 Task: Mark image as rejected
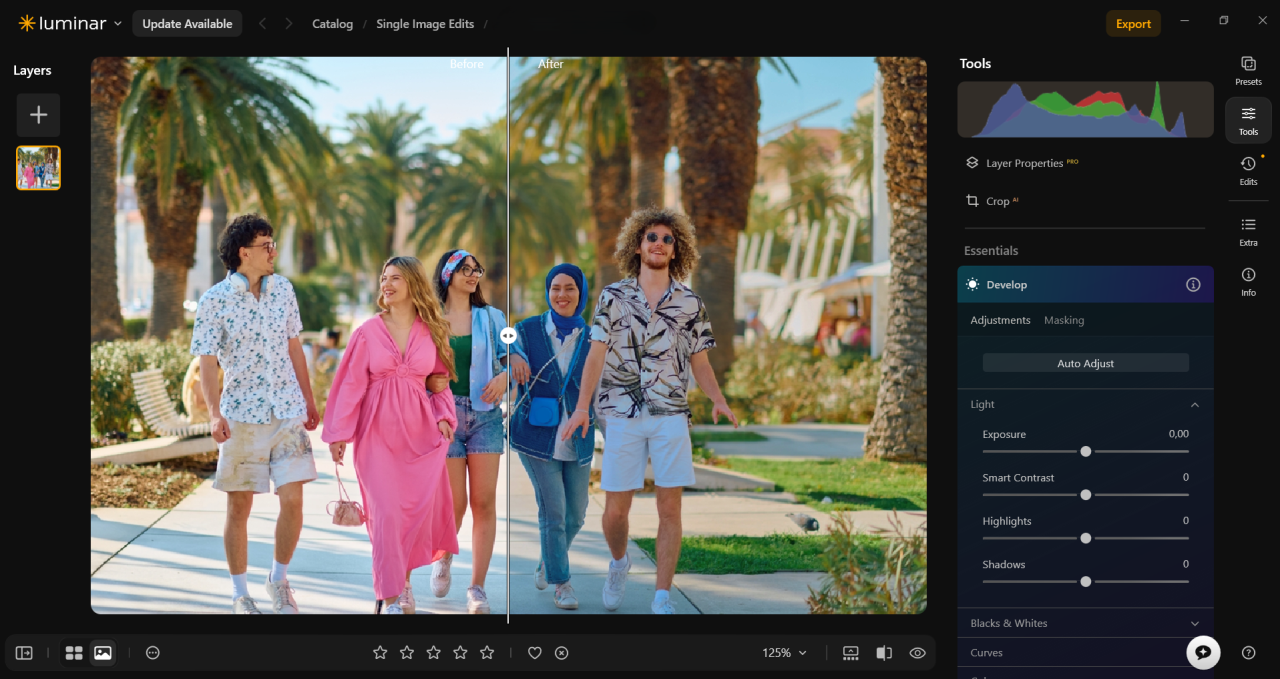[562, 653]
